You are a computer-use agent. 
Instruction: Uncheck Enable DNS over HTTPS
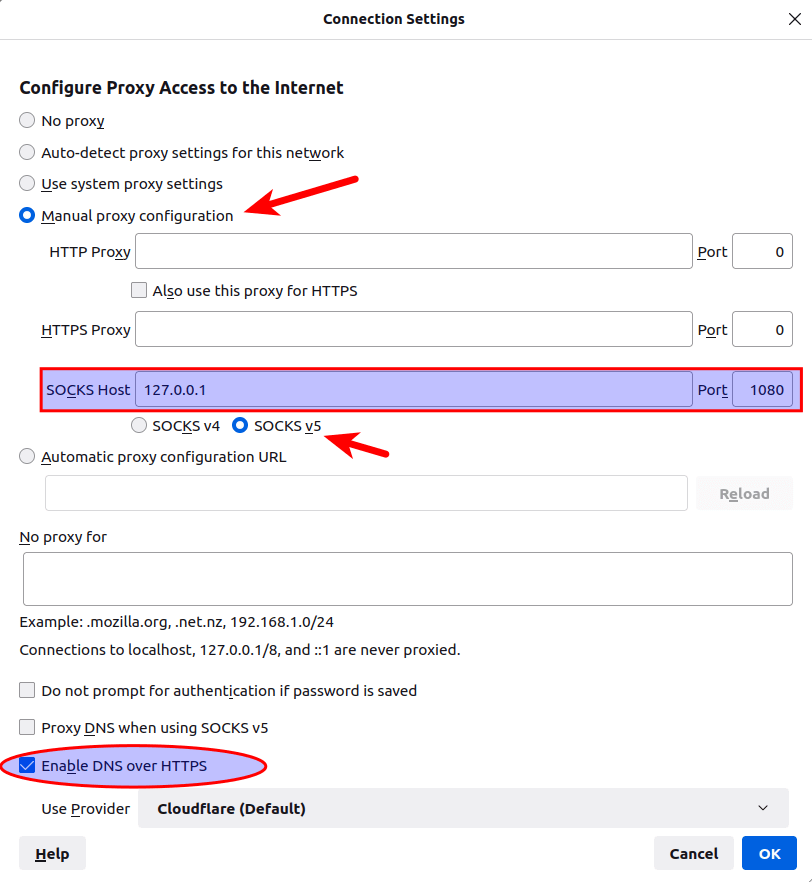coord(28,767)
